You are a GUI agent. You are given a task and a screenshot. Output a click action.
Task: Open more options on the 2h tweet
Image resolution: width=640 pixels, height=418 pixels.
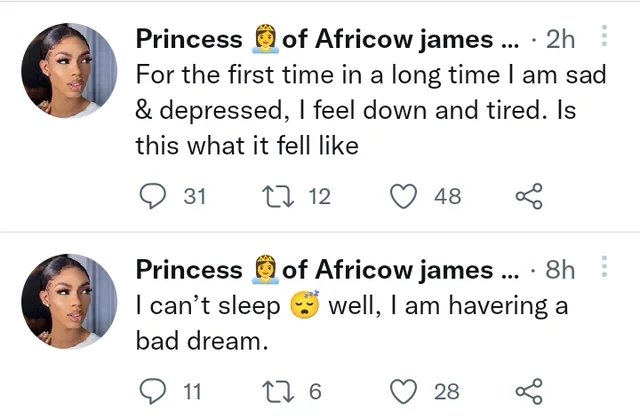coord(604,36)
